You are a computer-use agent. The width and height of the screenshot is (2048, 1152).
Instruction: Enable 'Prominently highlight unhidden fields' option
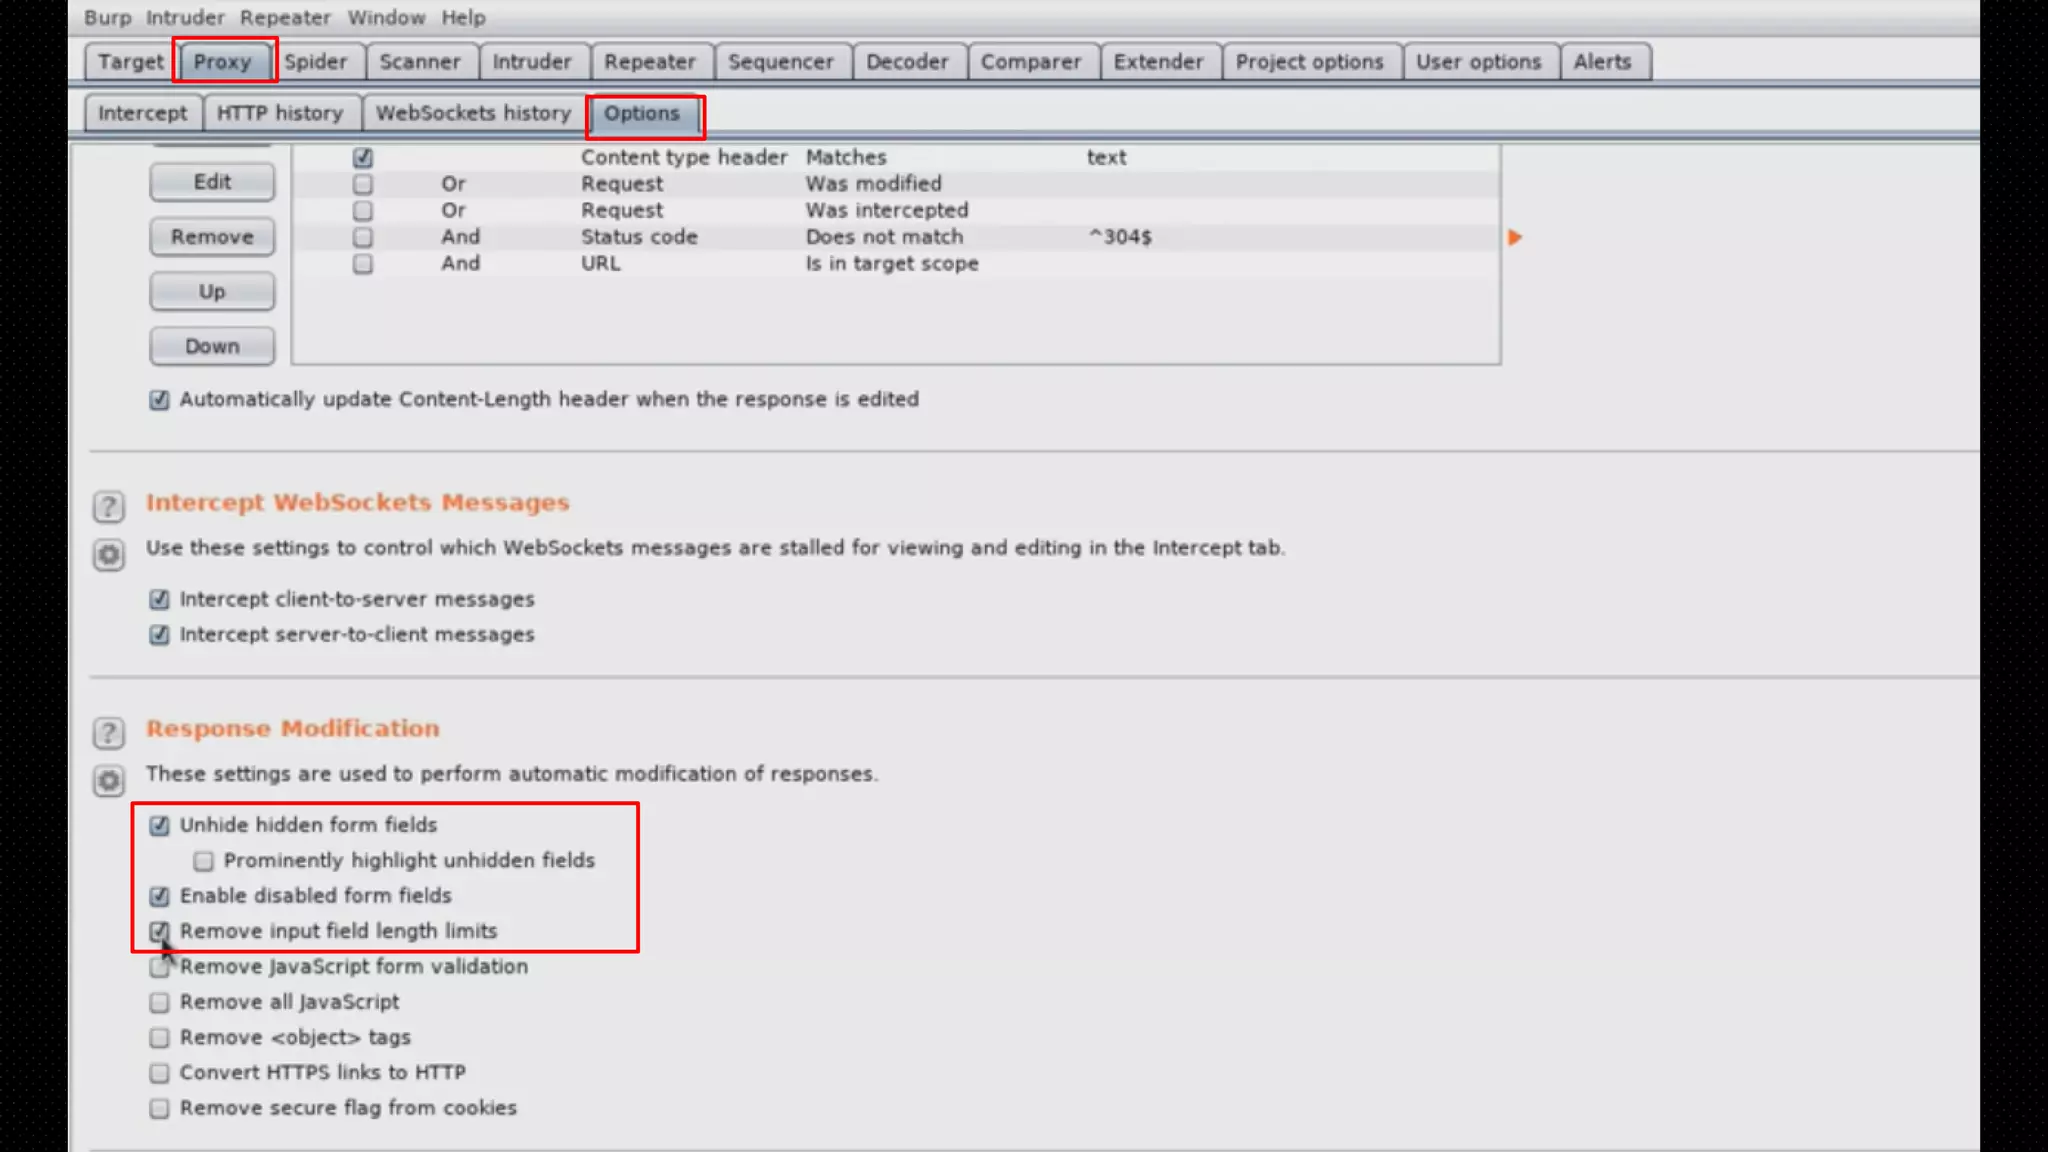[203, 861]
